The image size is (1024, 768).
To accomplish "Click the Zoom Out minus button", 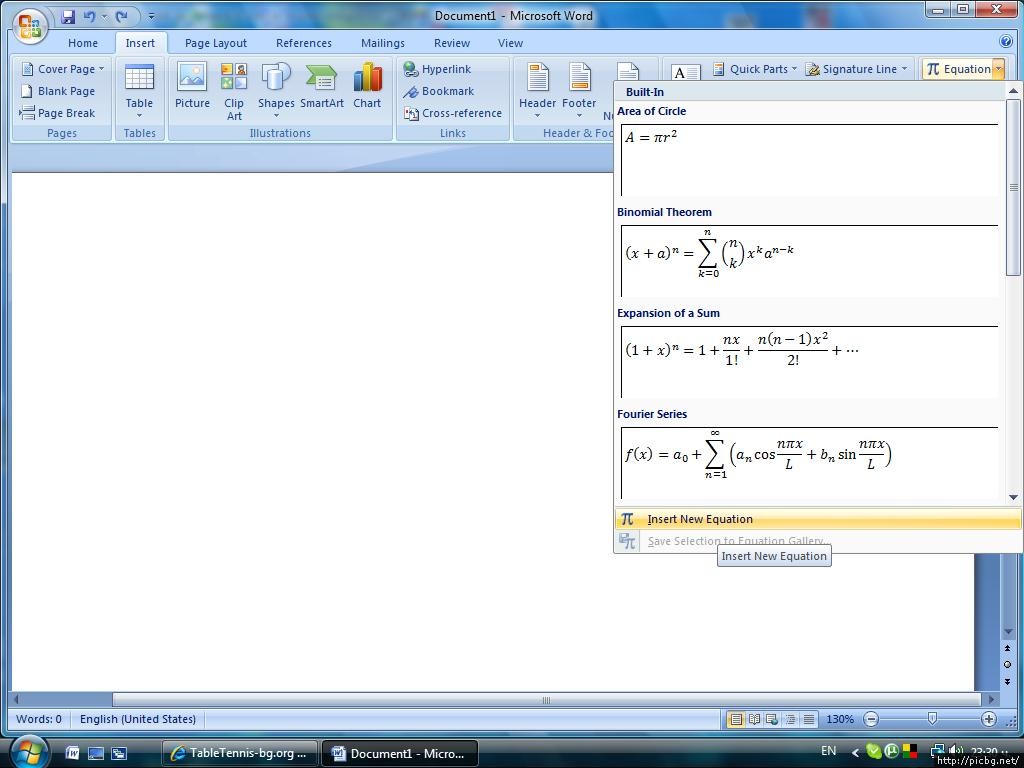I will pyautogui.click(x=871, y=720).
